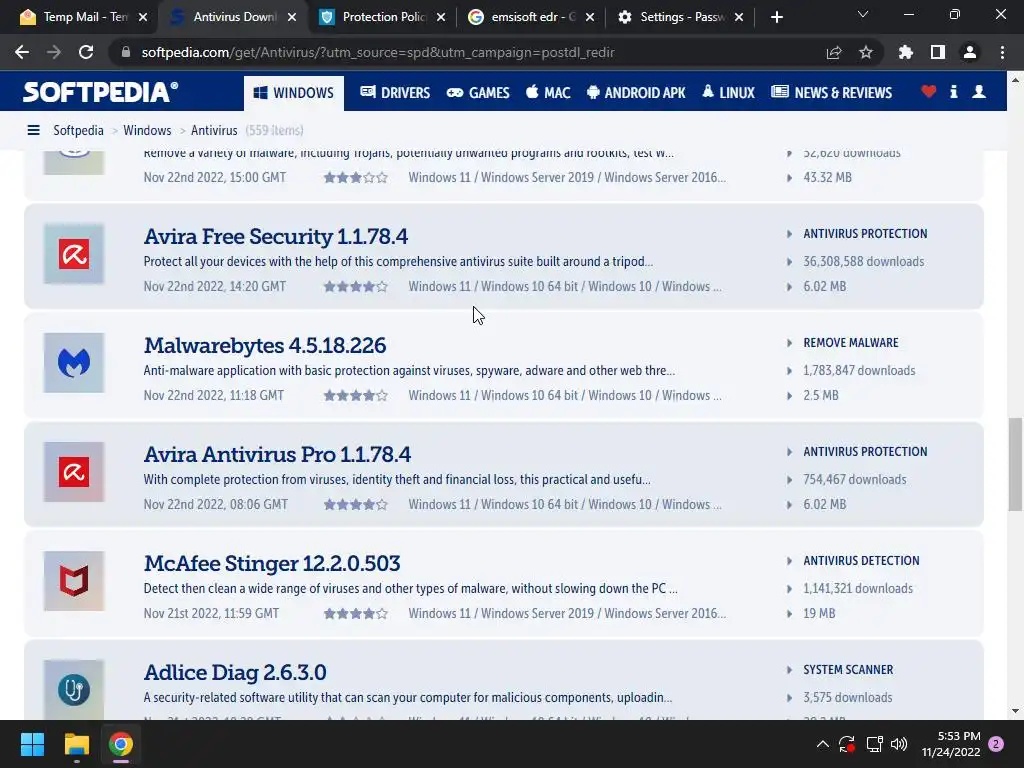Click the Avira Free Security app icon
Image resolution: width=1024 pixels, height=768 pixels.
74,254
